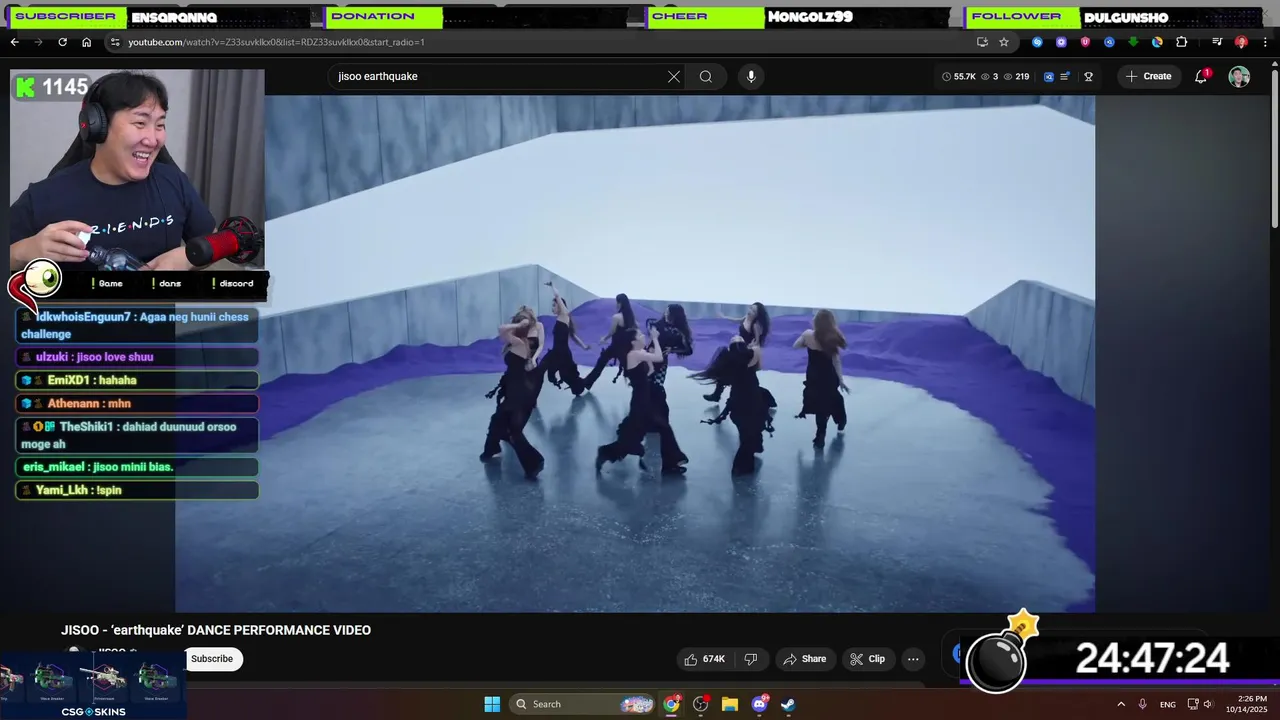Screen dimensions: 1280x720
Task: Open the volume control in tray
Action: tap(1208, 704)
